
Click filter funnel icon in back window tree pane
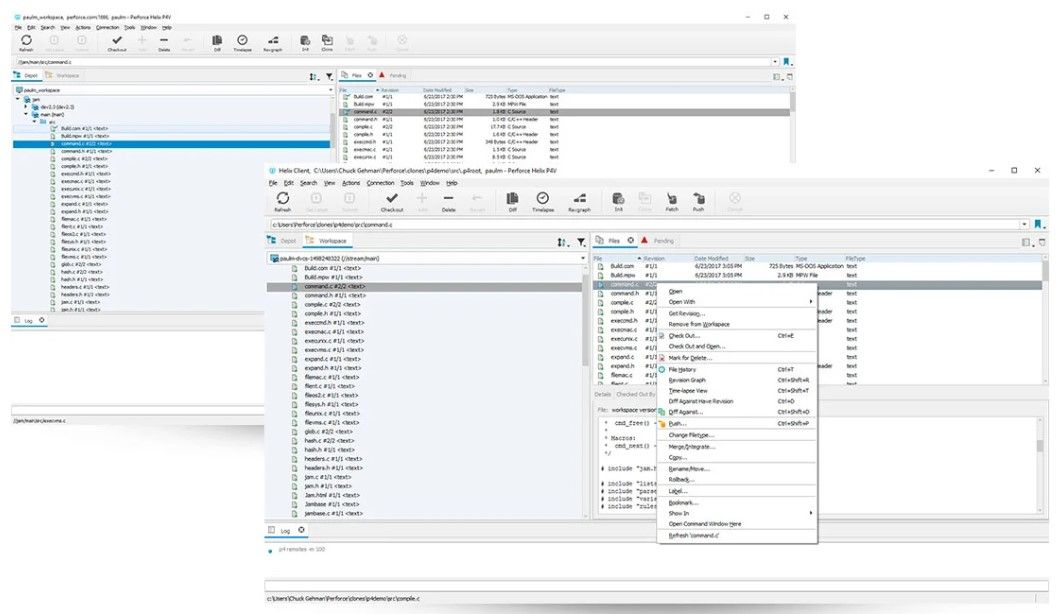329,76
